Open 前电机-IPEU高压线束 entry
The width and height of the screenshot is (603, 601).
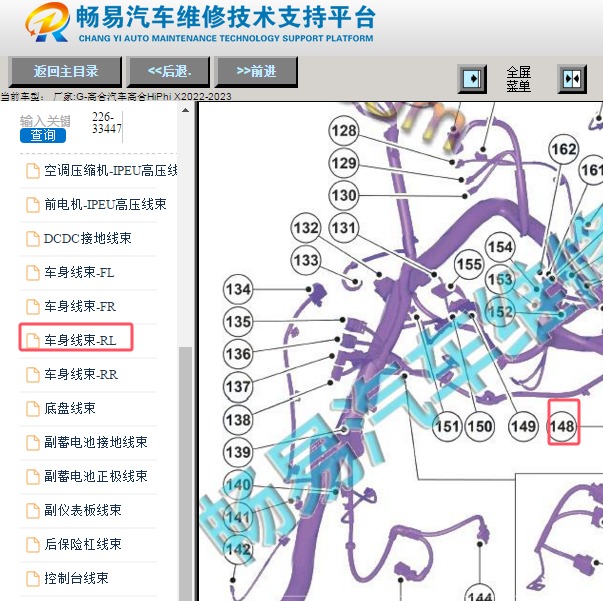tap(105, 204)
